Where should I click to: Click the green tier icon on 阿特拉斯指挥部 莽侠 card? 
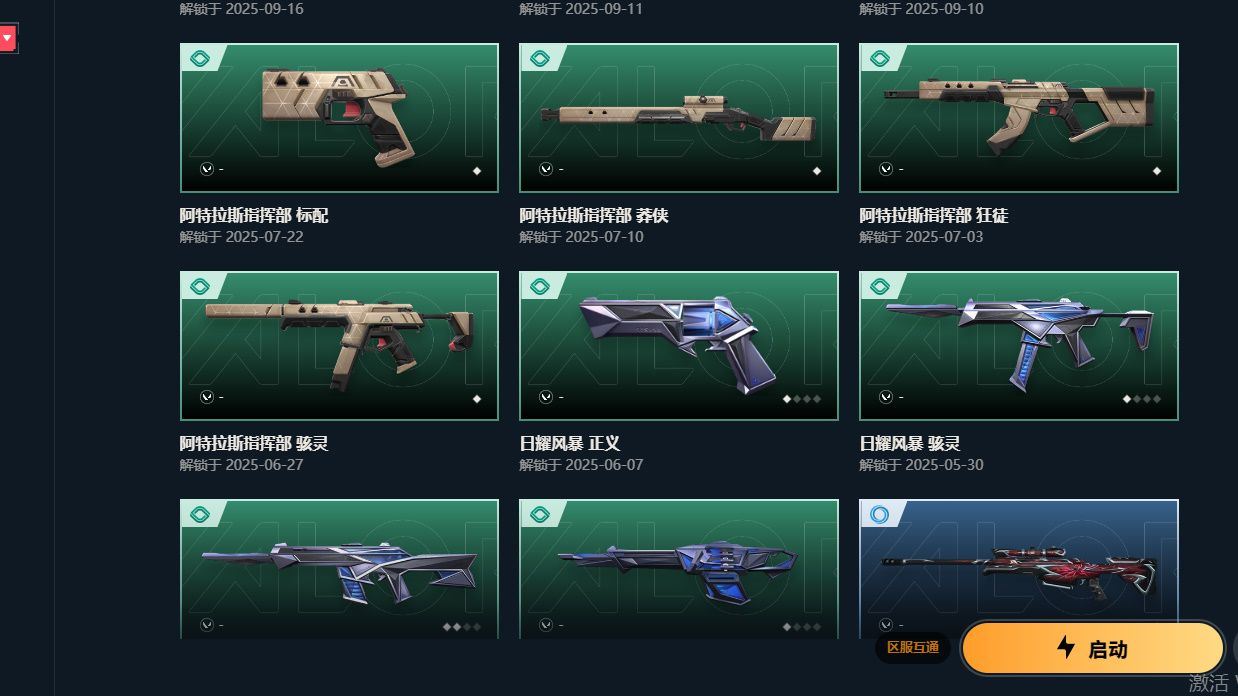pos(539,59)
